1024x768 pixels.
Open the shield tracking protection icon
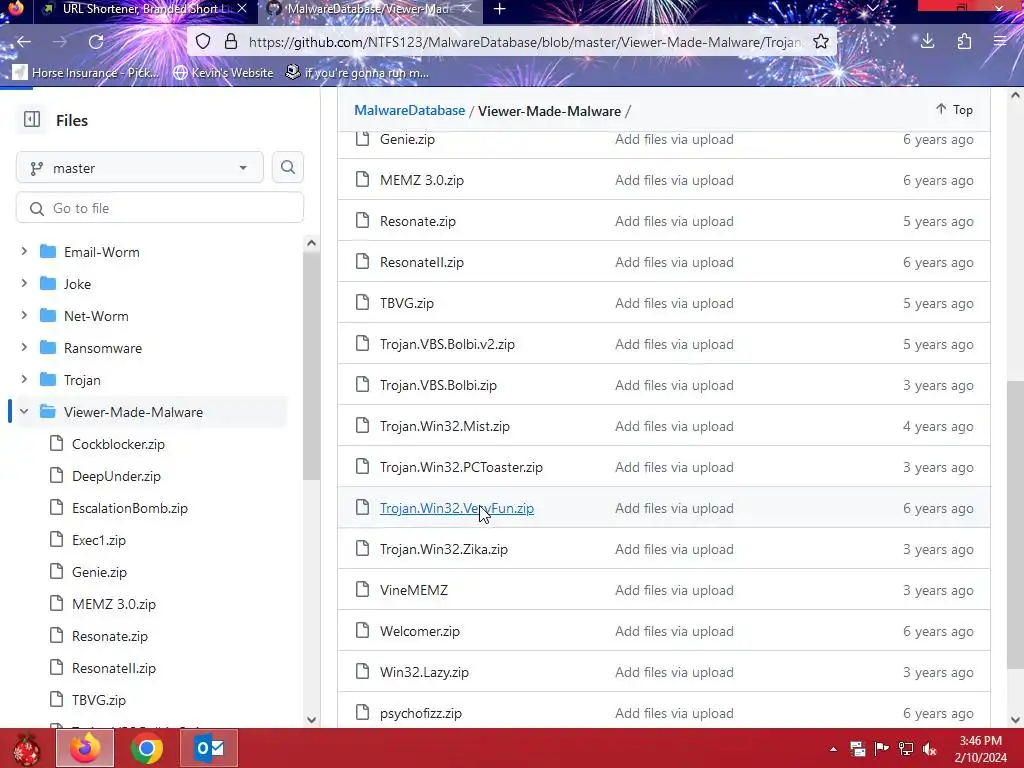[203, 42]
